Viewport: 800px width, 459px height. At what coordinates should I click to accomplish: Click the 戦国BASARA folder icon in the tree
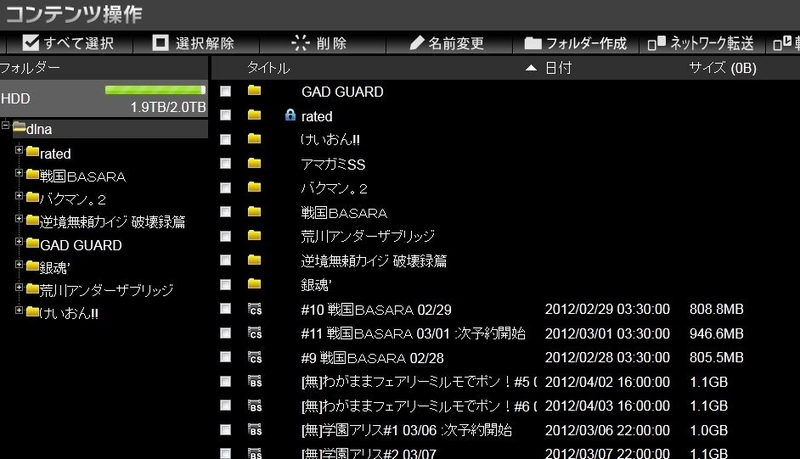[x=33, y=174]
